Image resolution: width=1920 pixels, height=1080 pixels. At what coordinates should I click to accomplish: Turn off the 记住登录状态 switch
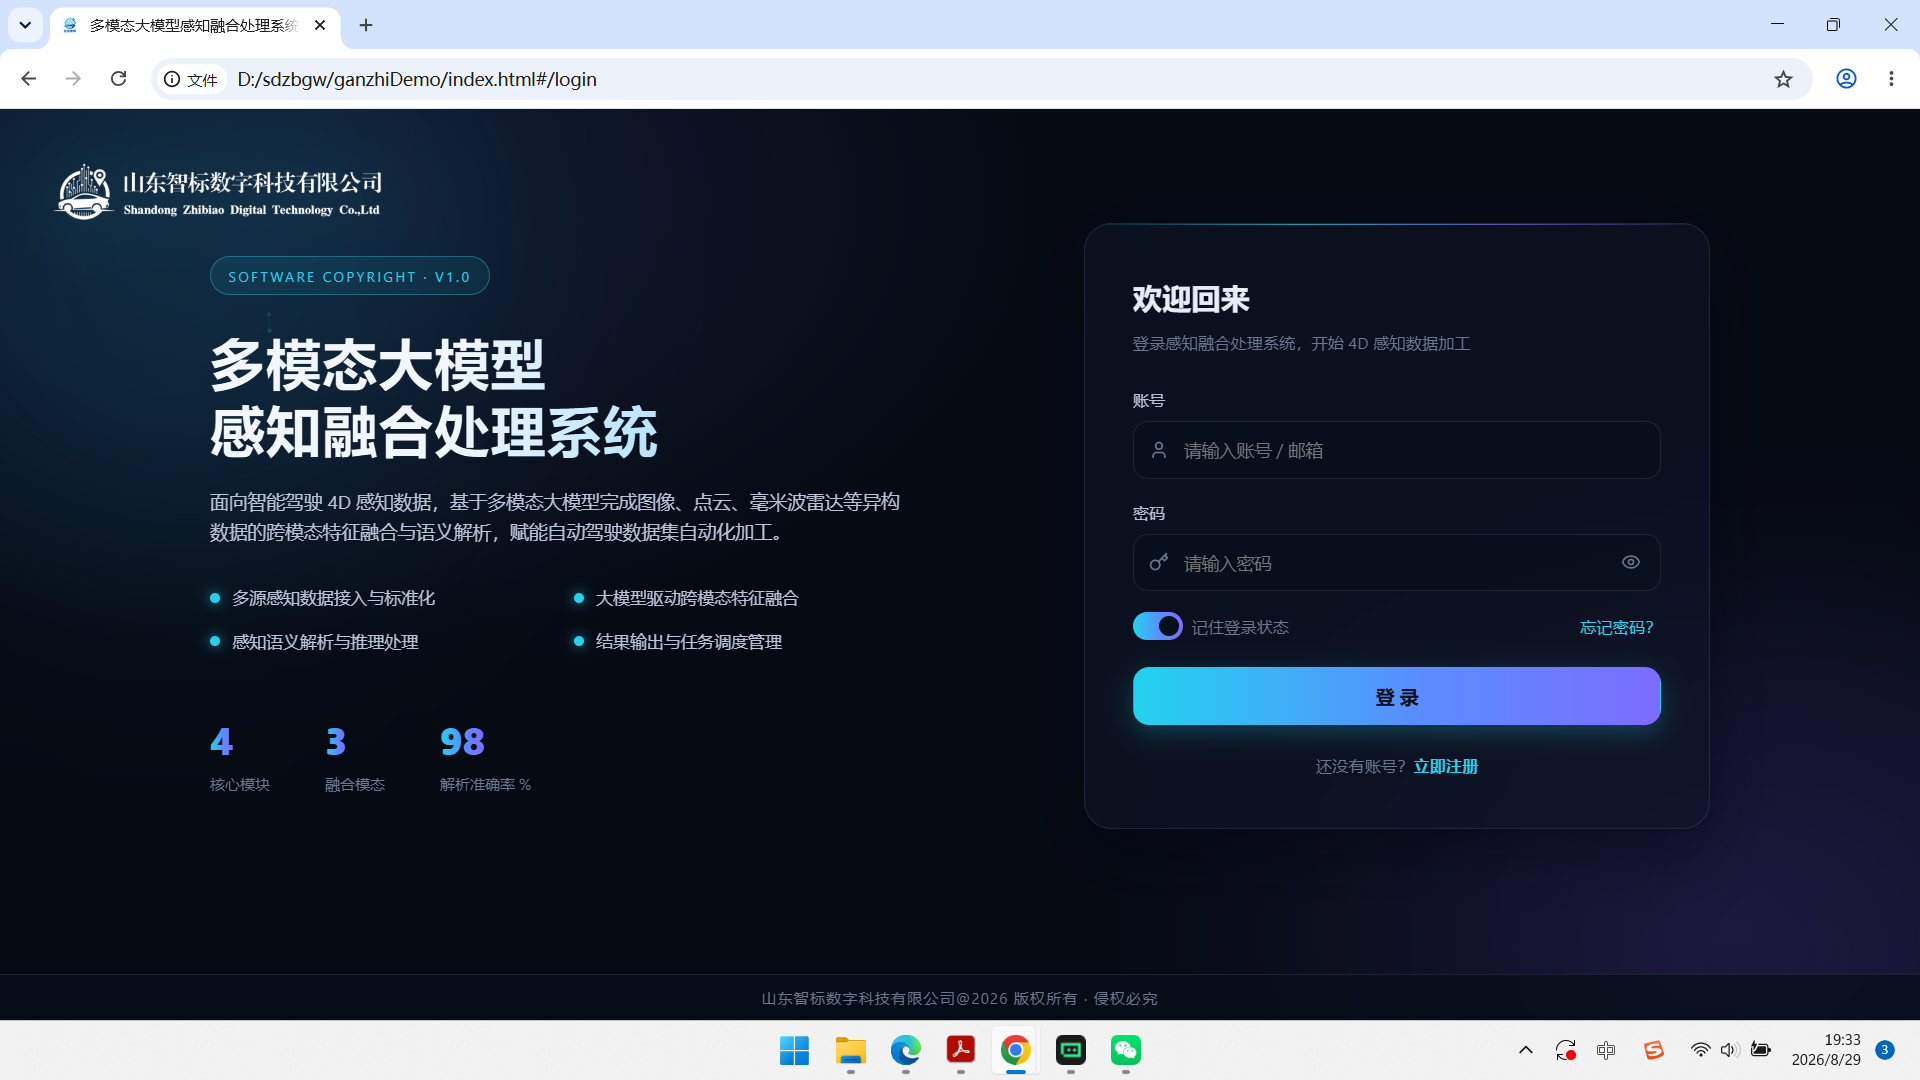pos(1157,626)
